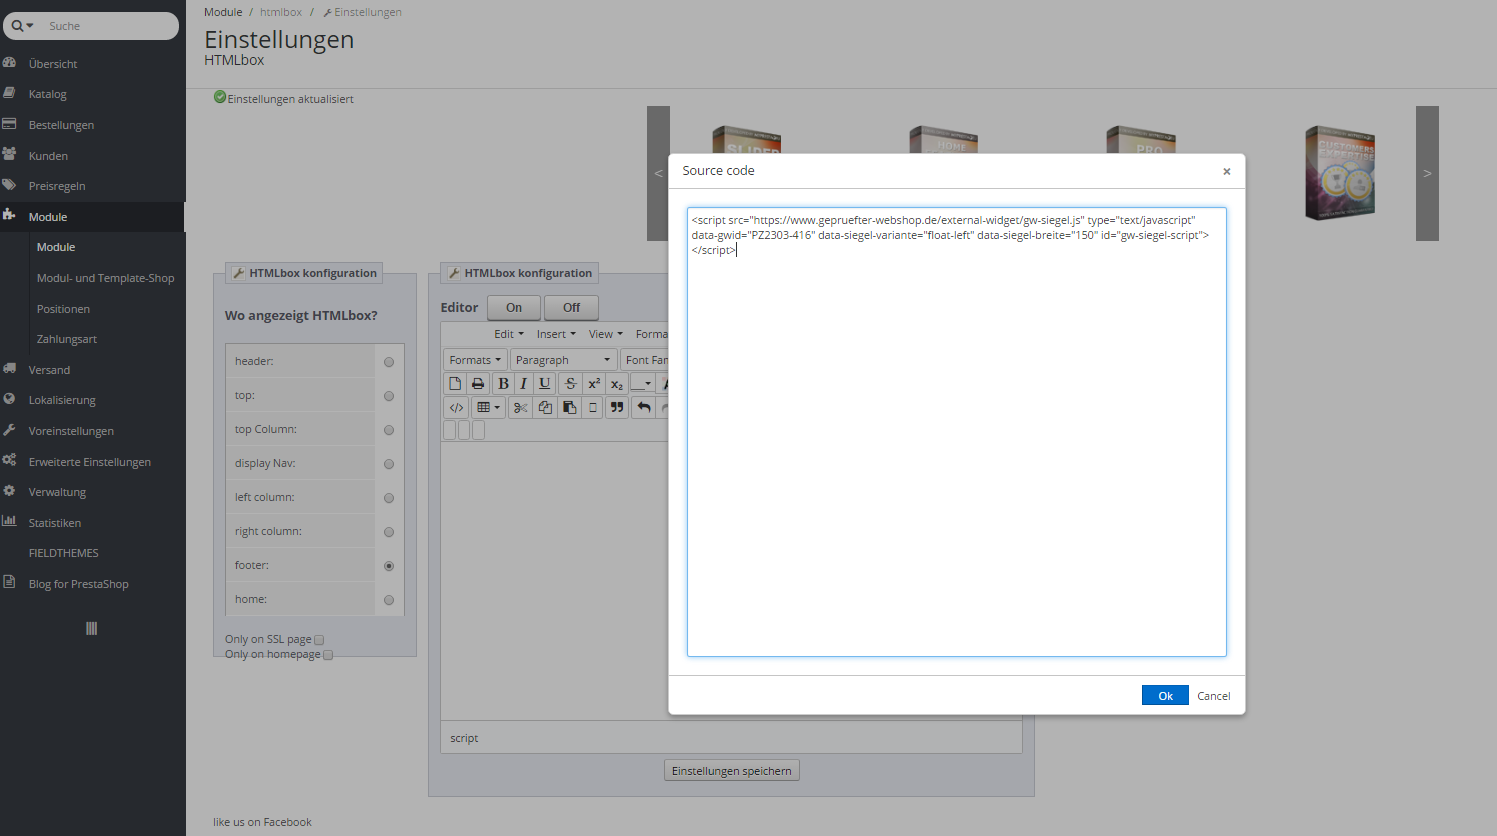Open Modul- und Template-Shop submenu item
Image resolution: width=1497 pixels, height=836 pixels.
click(105, 278)
